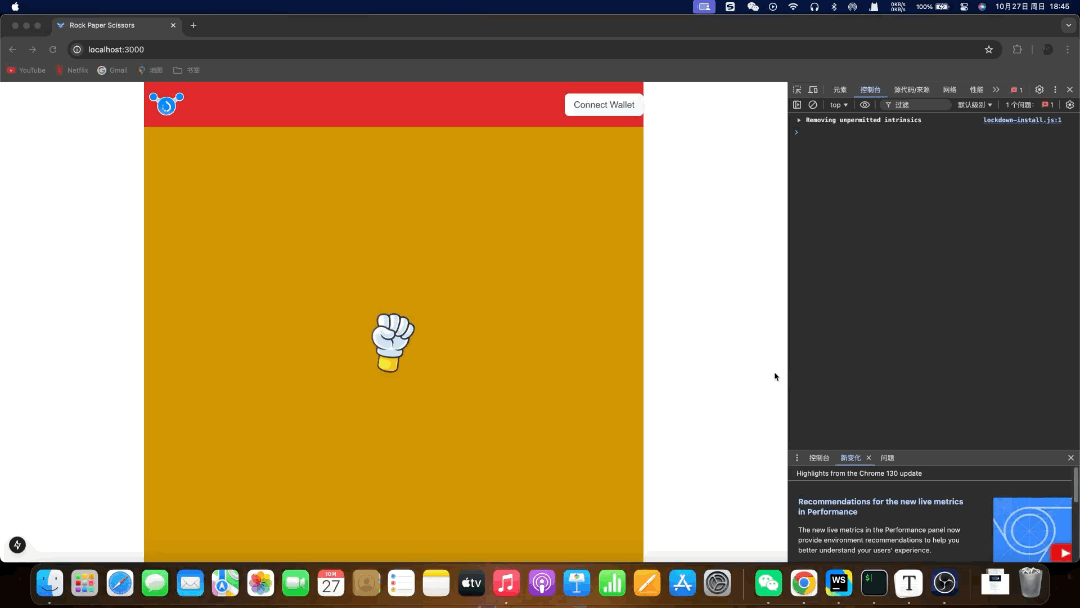The width and height of the screenshot is (1080, 608).
Task: Expand the Removing unpermitted intrinsics message
Action: coord(799,120)
